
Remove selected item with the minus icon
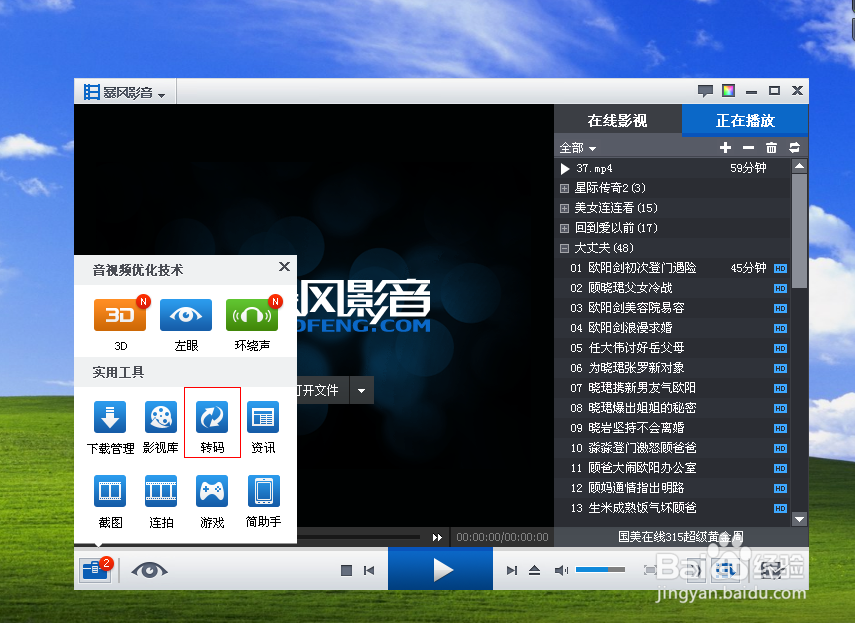click(x=748, y=147)
